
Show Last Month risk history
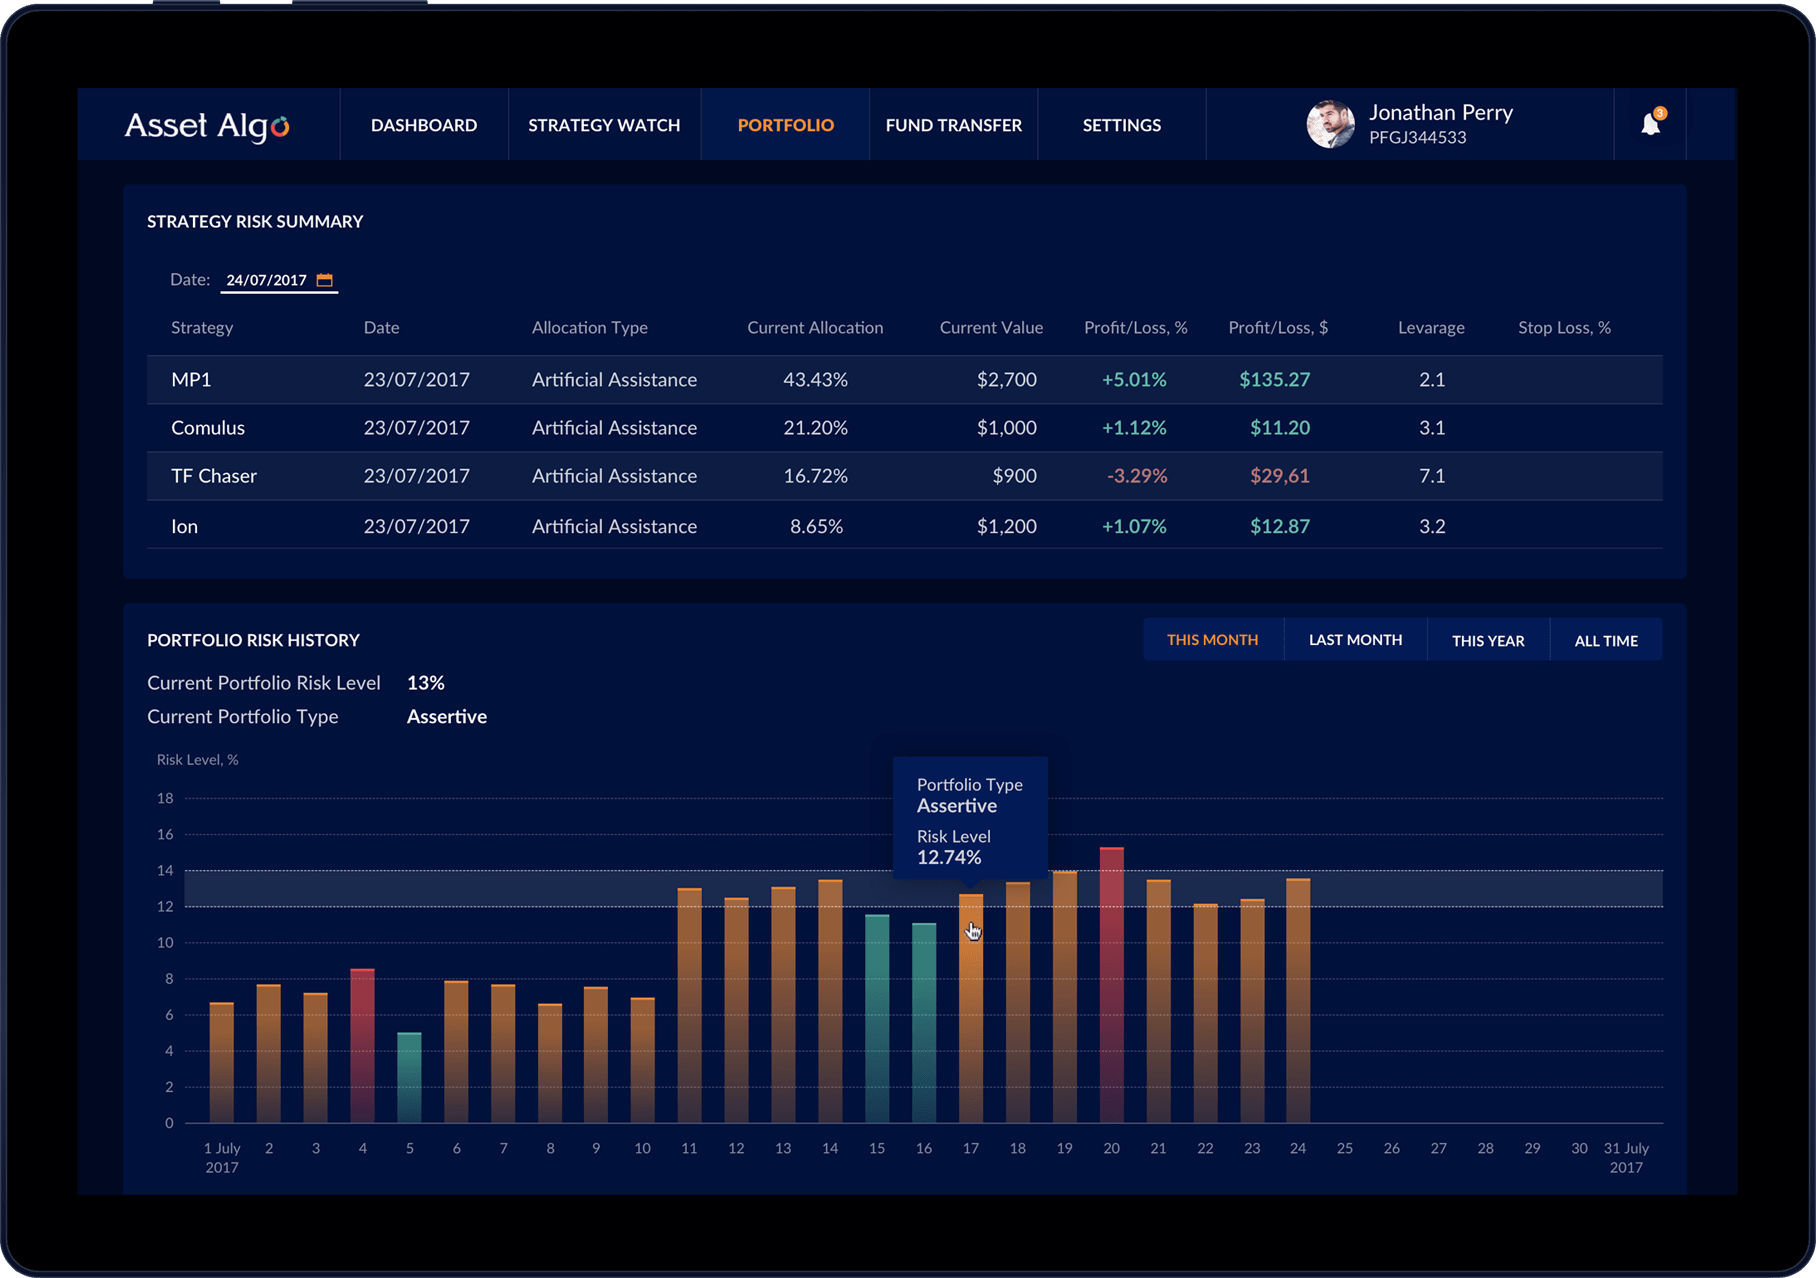point(1355,640)
